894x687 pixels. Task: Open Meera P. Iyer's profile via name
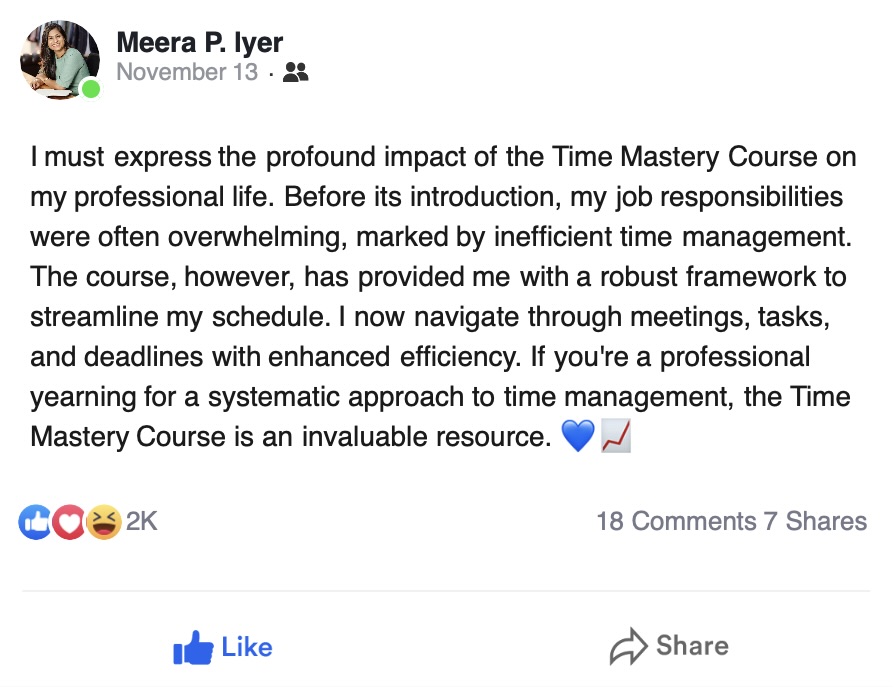[200, 43]
